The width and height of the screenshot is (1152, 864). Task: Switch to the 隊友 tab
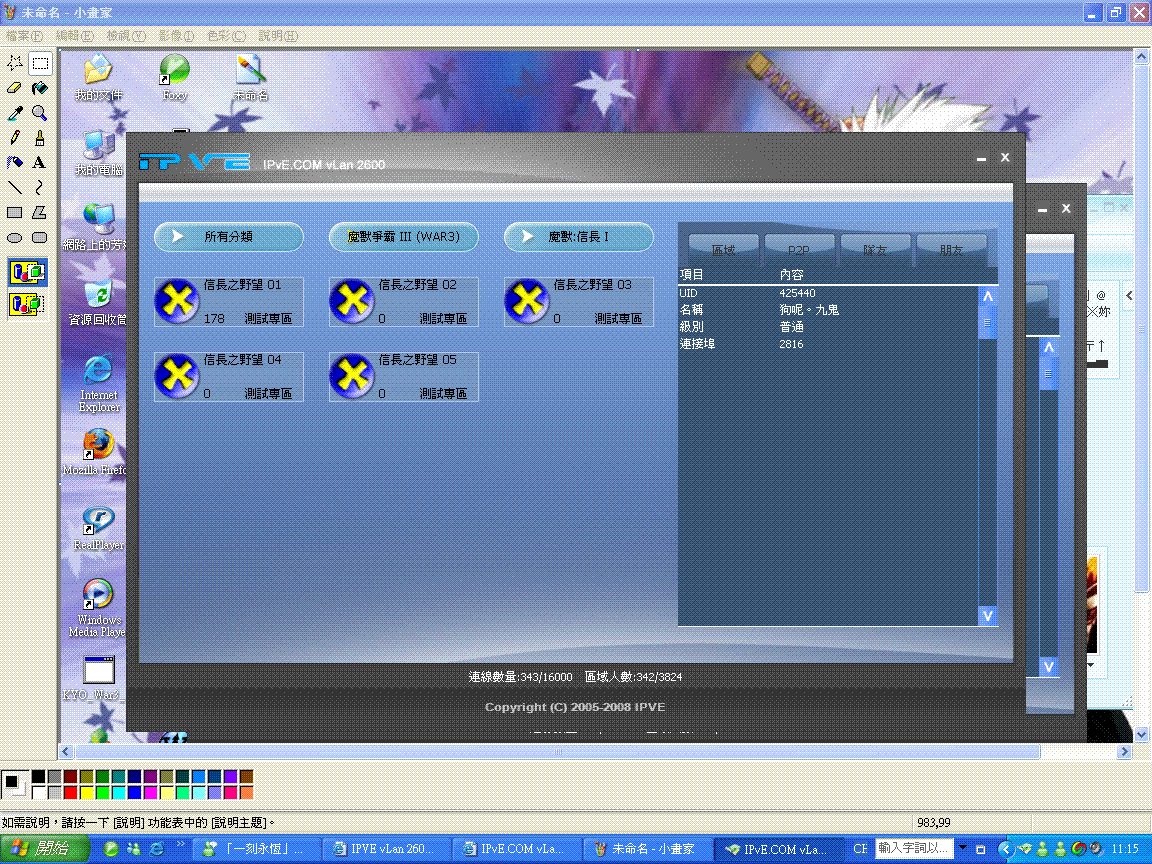[x=875, y=250]
